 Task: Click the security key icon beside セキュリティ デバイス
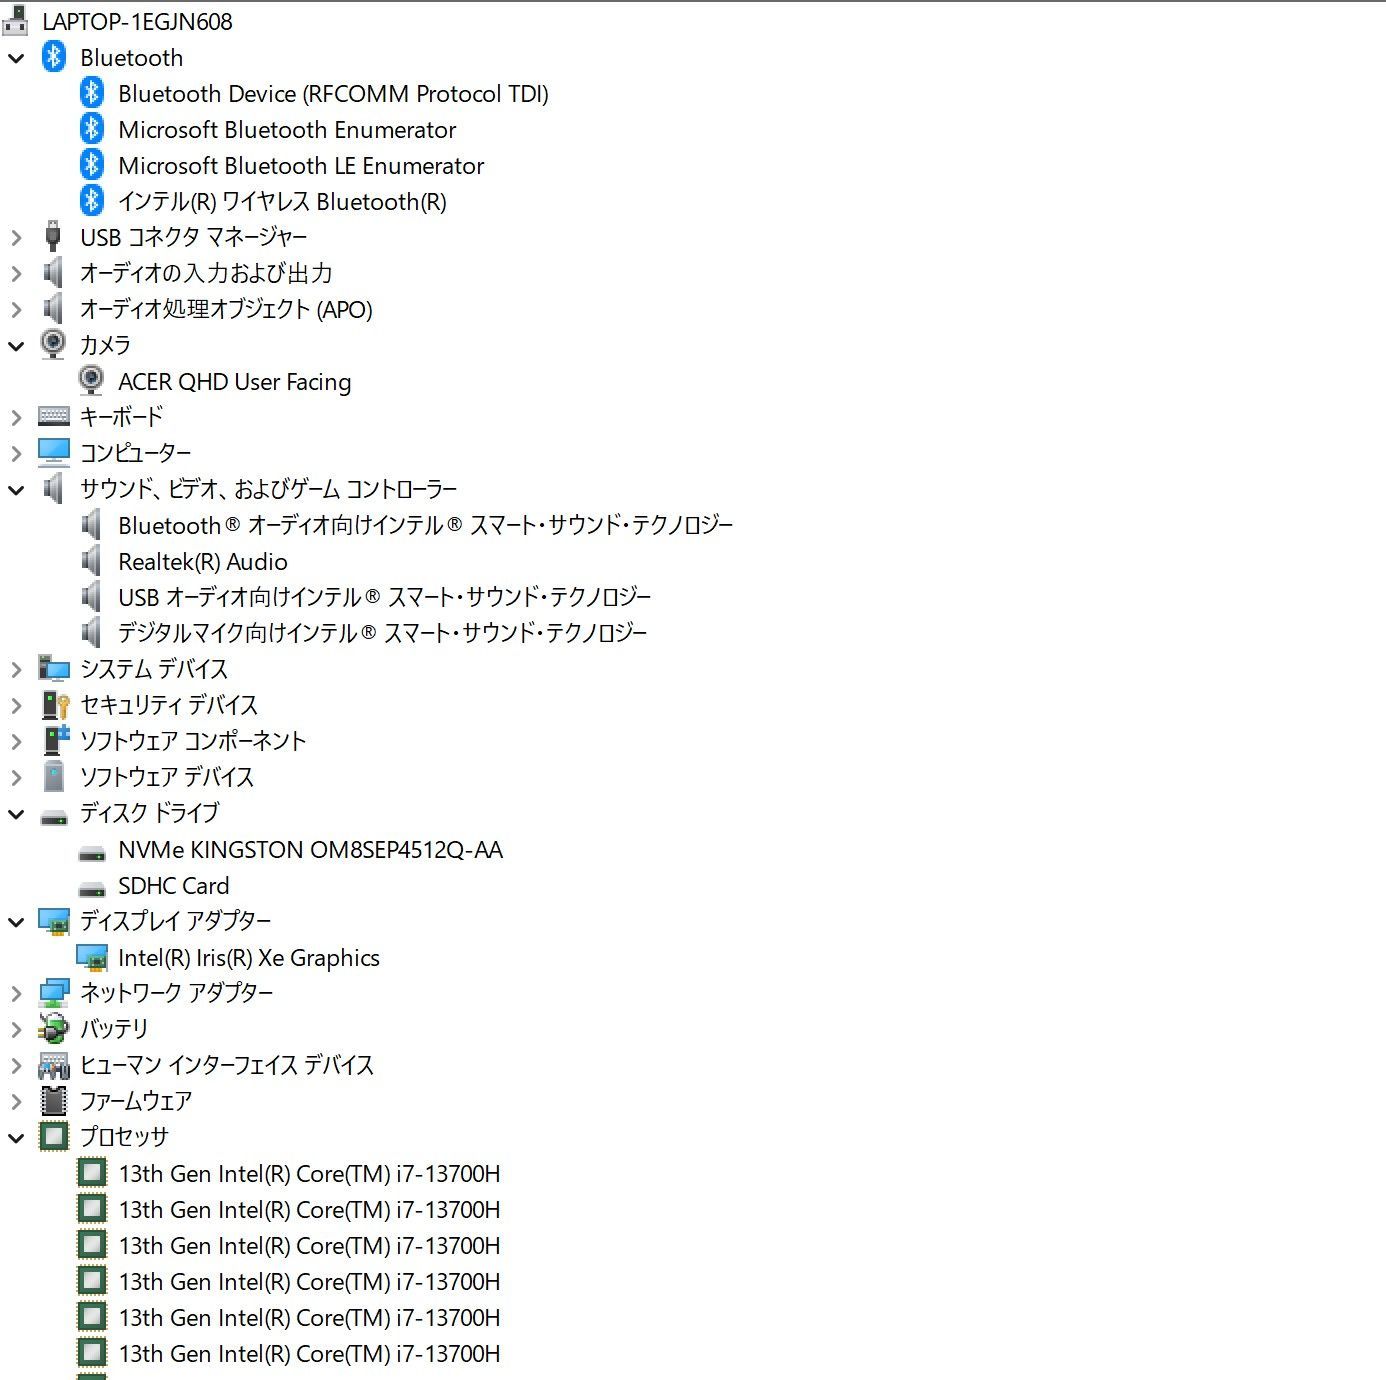(x=53, y=705)
